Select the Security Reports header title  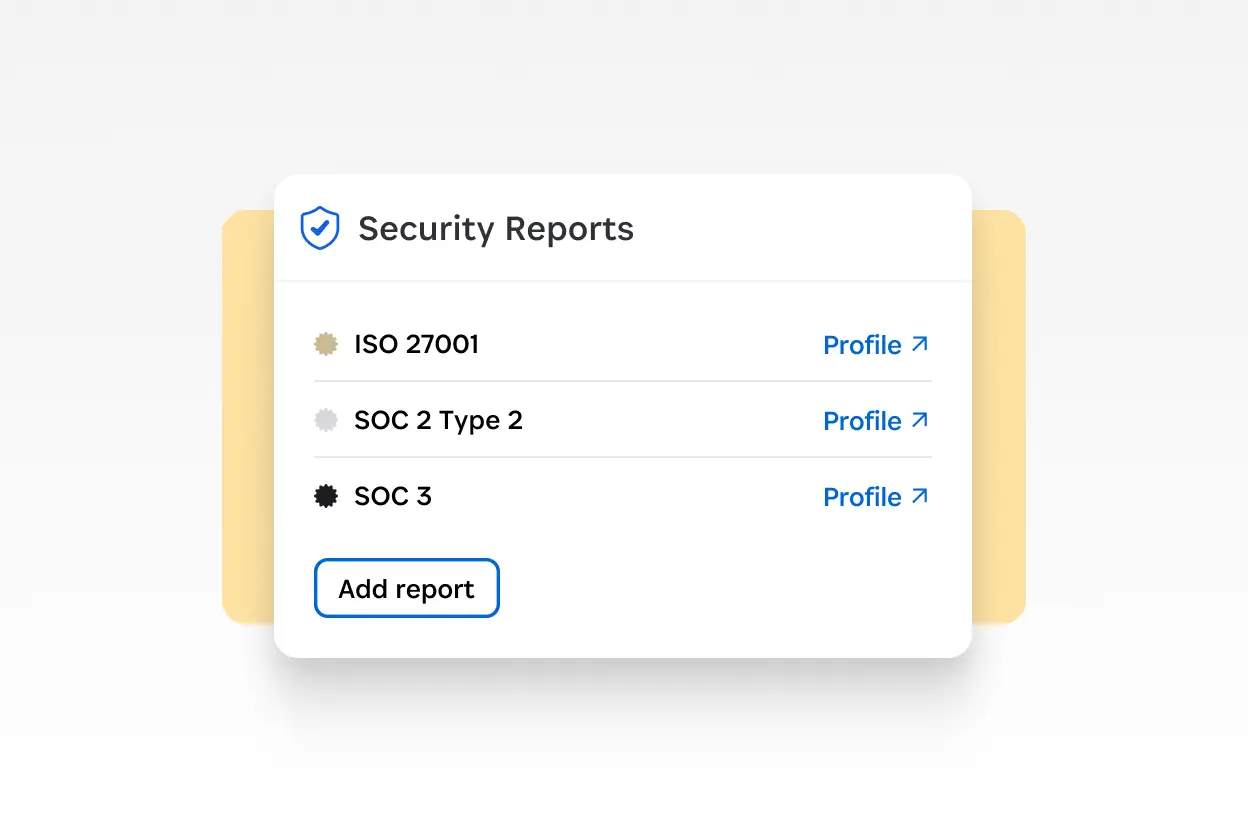coord(496,228)
